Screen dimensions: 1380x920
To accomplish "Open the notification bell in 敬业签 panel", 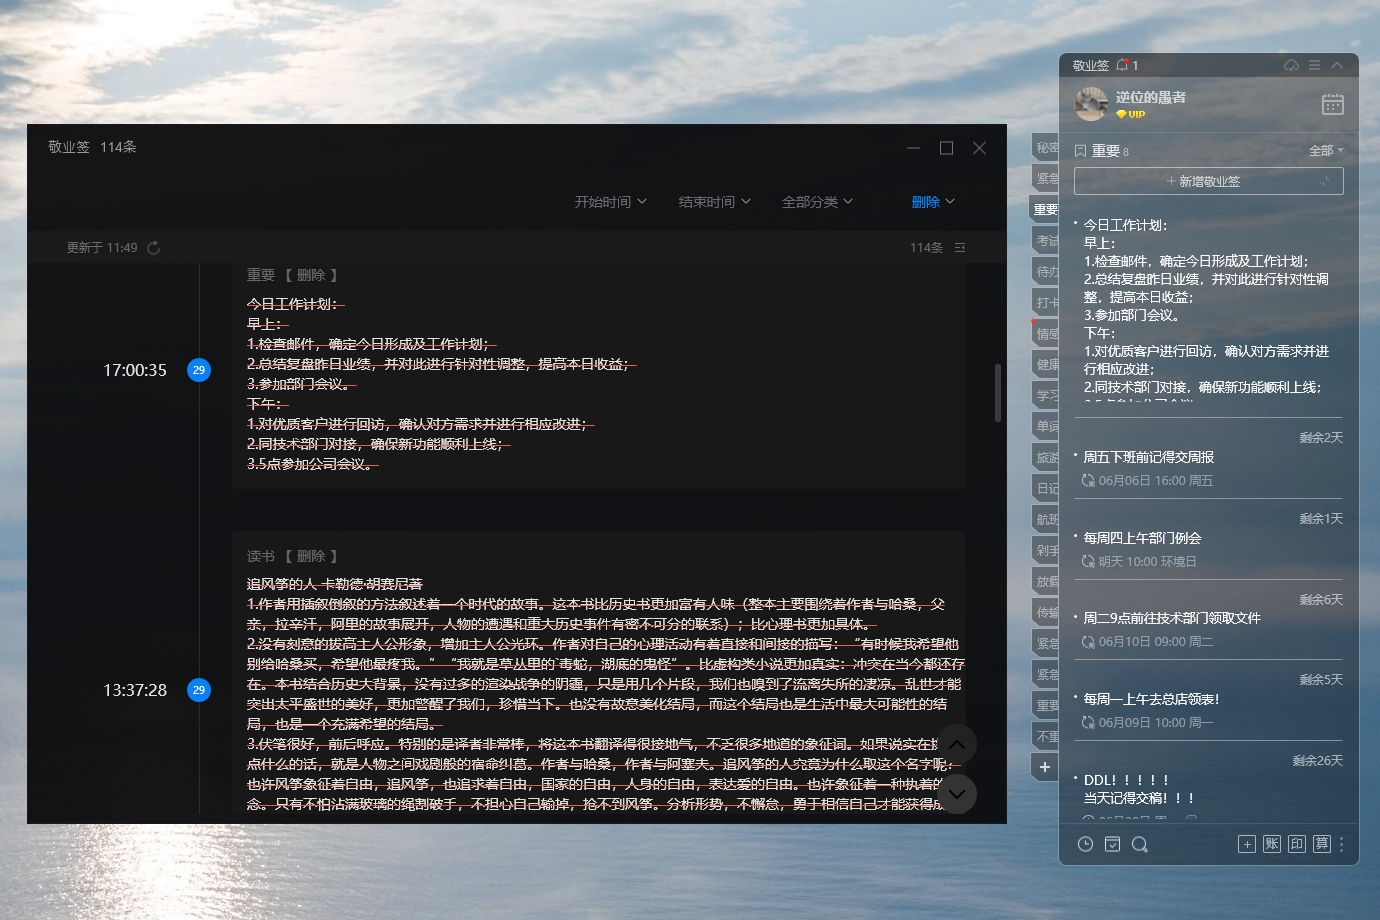I will click(x=1122, y=65).
